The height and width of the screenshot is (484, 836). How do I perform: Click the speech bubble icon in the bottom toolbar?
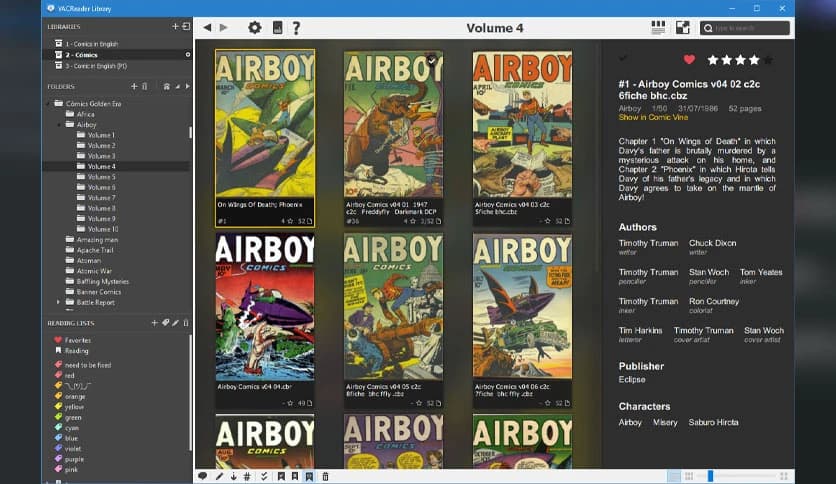coord(203,476)
